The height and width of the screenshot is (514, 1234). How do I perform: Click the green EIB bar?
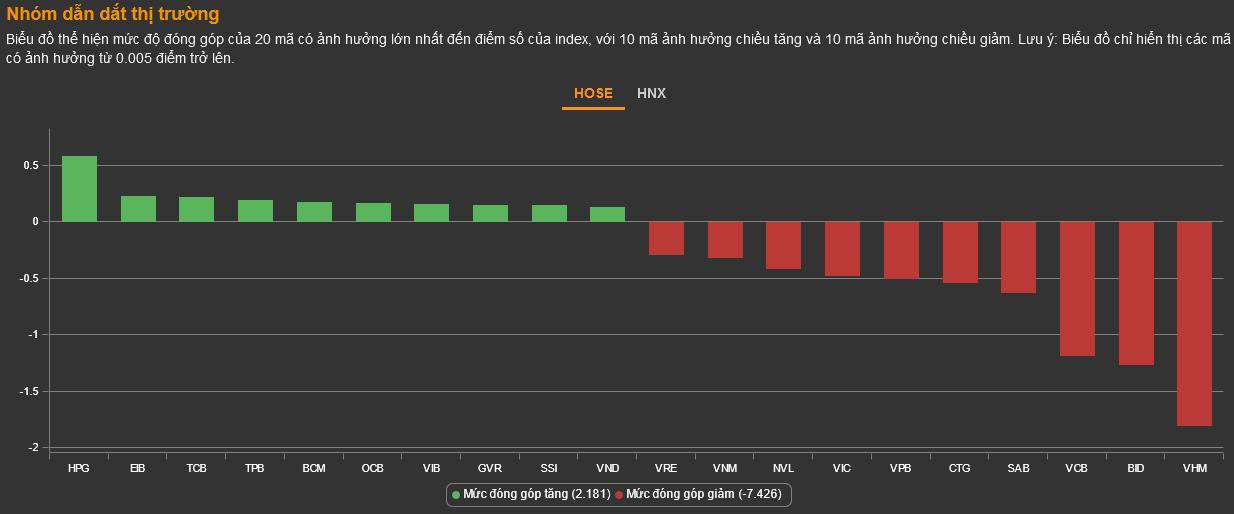tap(138, 209)
